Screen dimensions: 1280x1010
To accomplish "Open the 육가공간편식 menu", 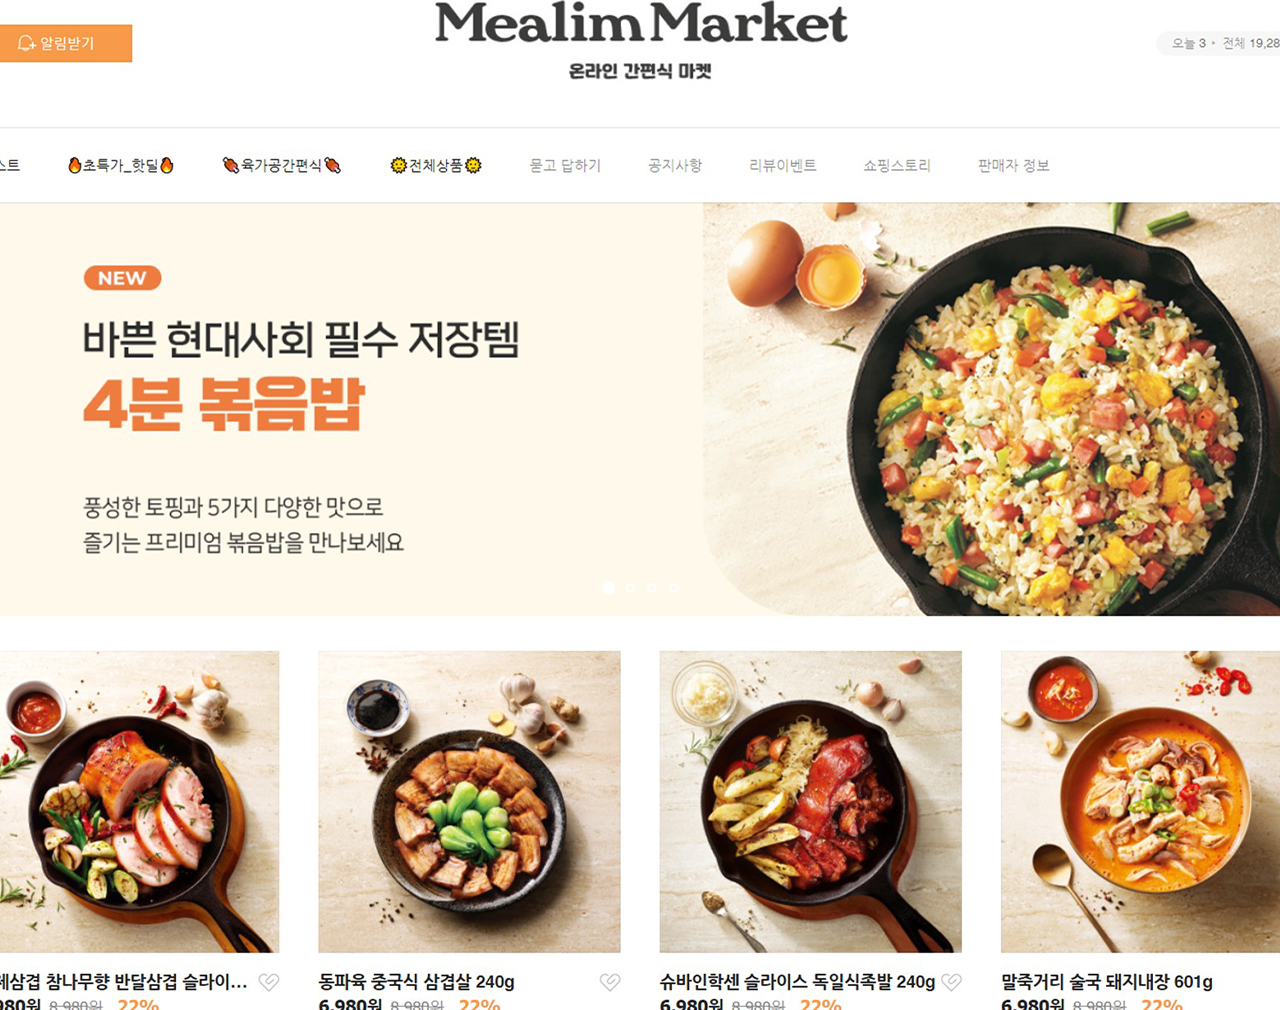I will 282,165.
